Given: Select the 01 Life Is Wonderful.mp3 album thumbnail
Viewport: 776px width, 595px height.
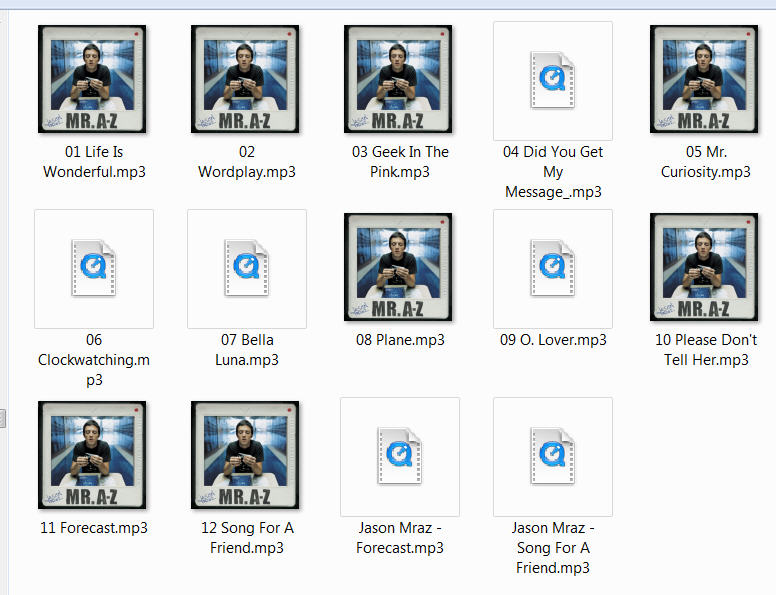Looking at the screenshot, I should (x=92, y=79).
